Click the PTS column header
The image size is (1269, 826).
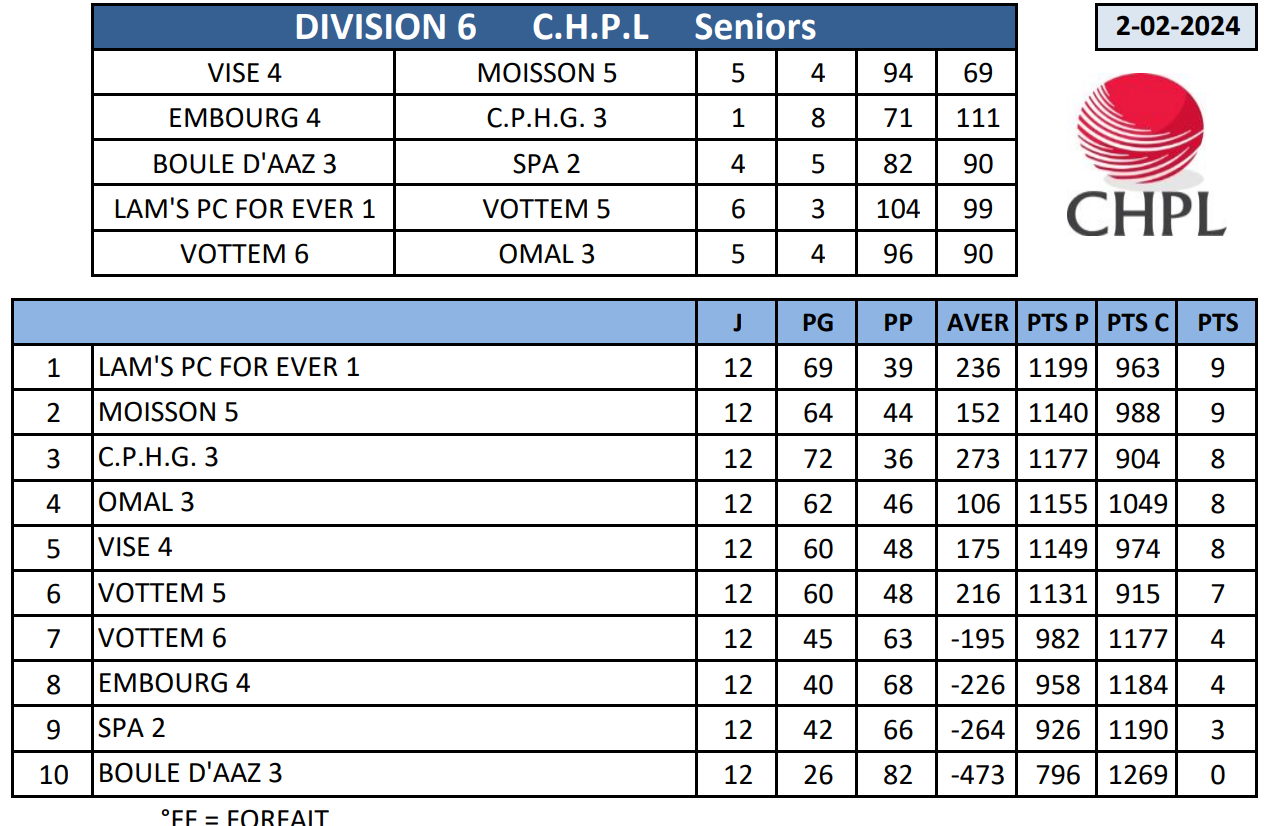click(1217, 322)
